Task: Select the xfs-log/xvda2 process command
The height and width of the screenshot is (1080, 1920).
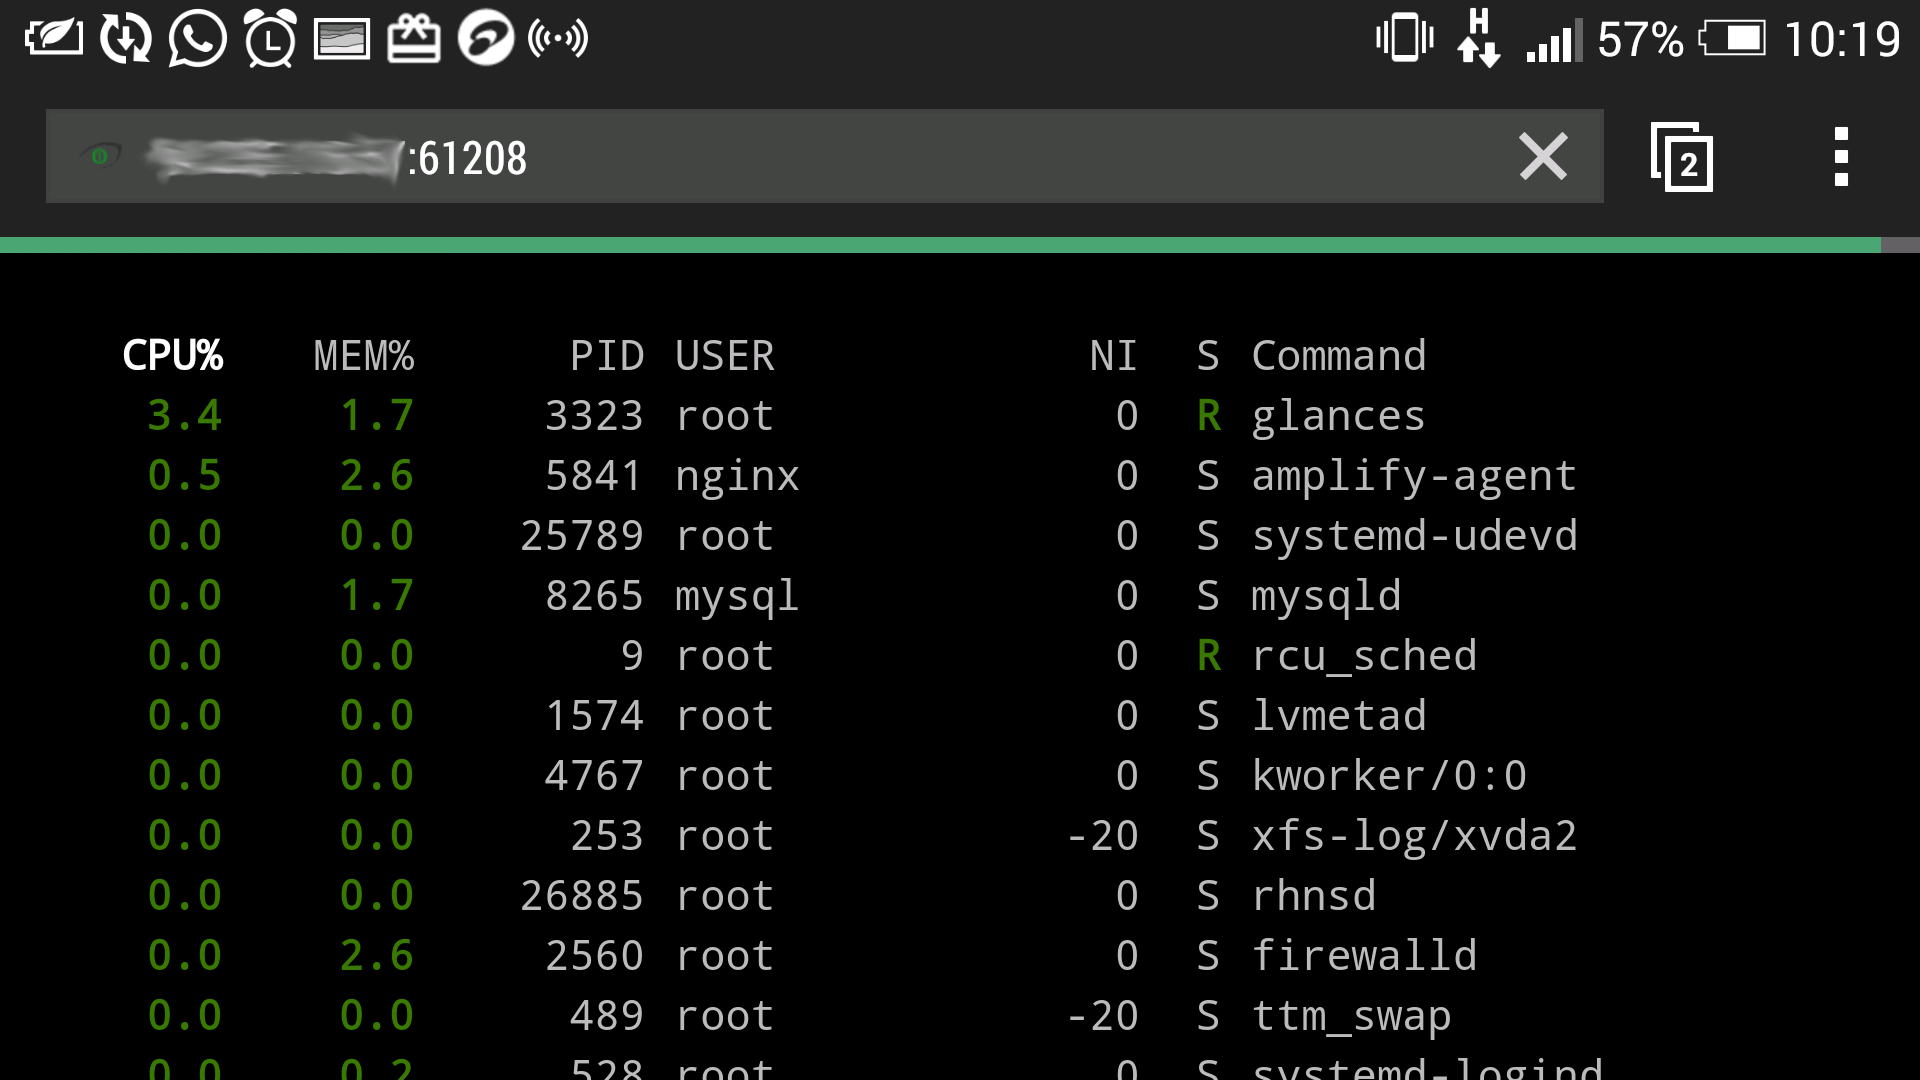Action: tap(1415, 837)
